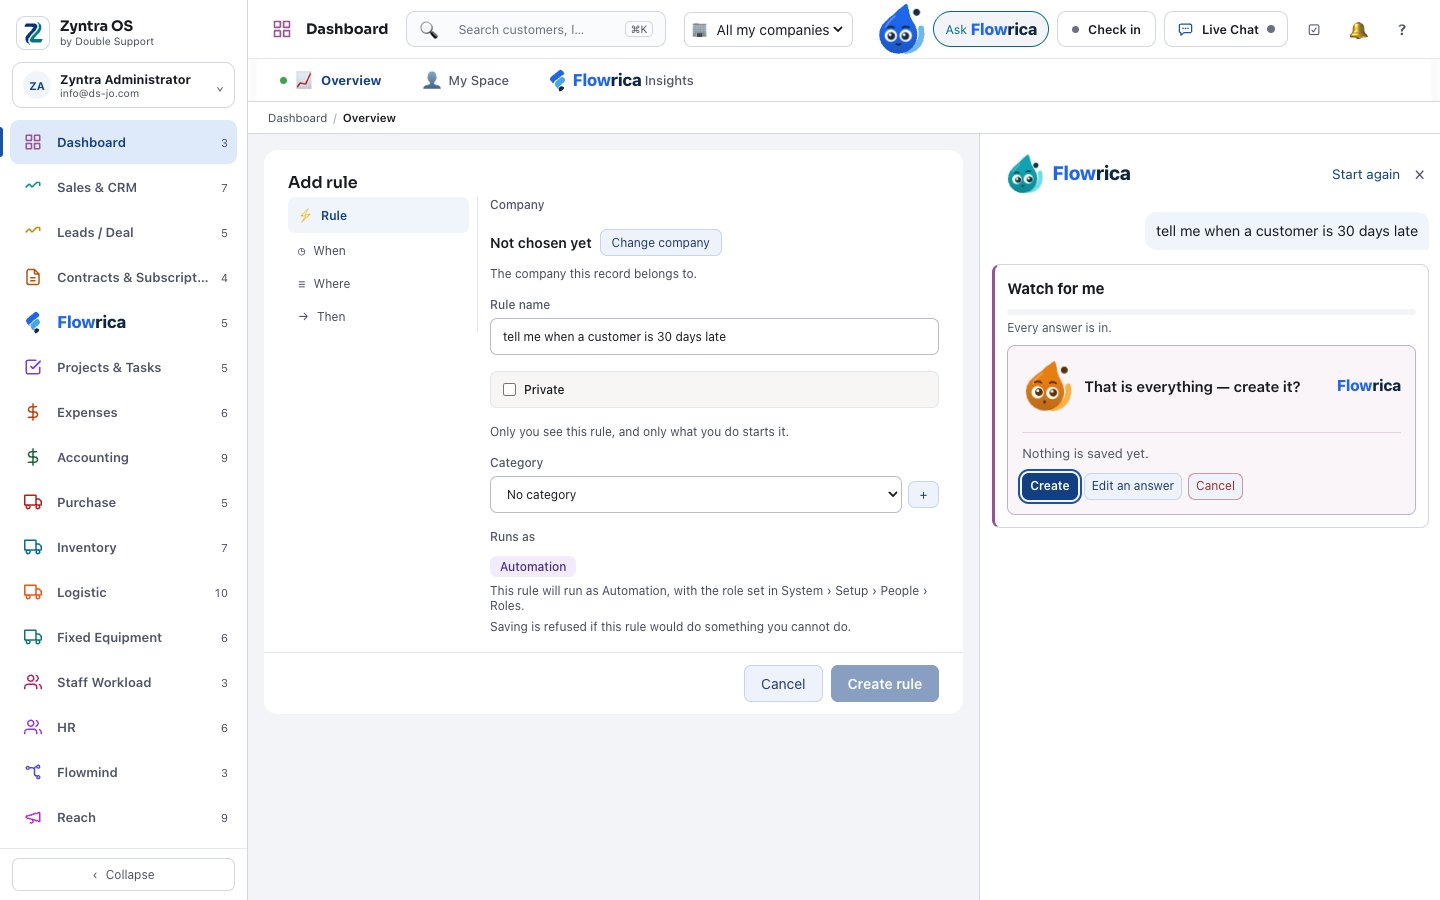Tick the Private checkbox
This screenshot has width=1440, height=900.
(x=509, y=390)
